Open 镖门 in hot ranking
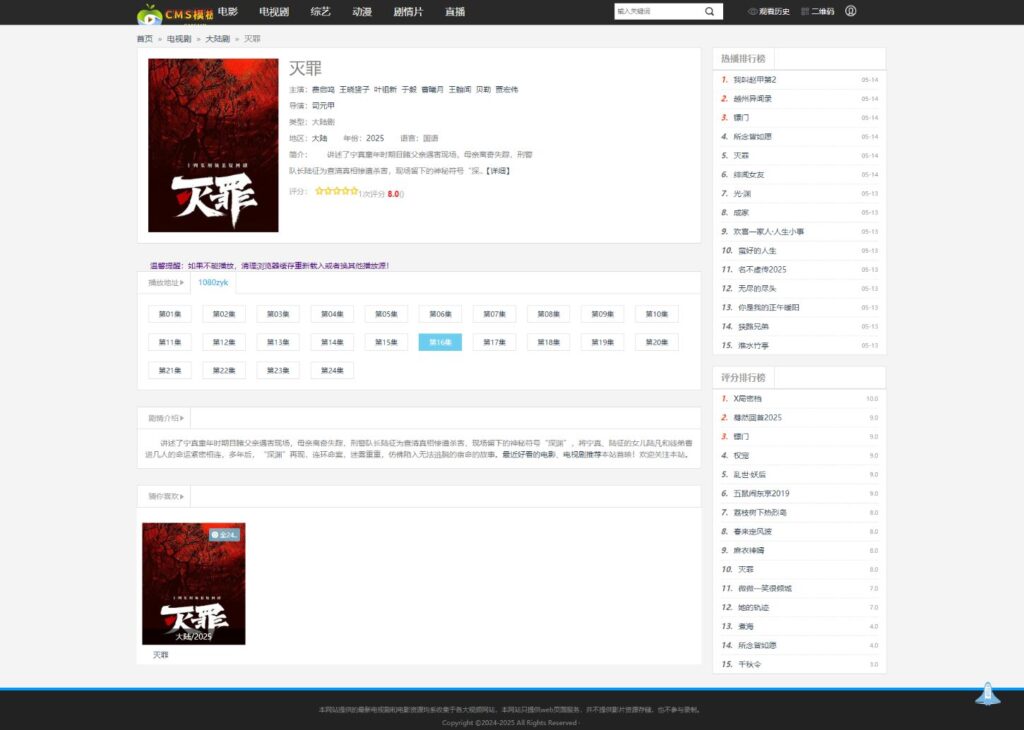This screenshot has height=730, width=1024. [x=741, y=118]
